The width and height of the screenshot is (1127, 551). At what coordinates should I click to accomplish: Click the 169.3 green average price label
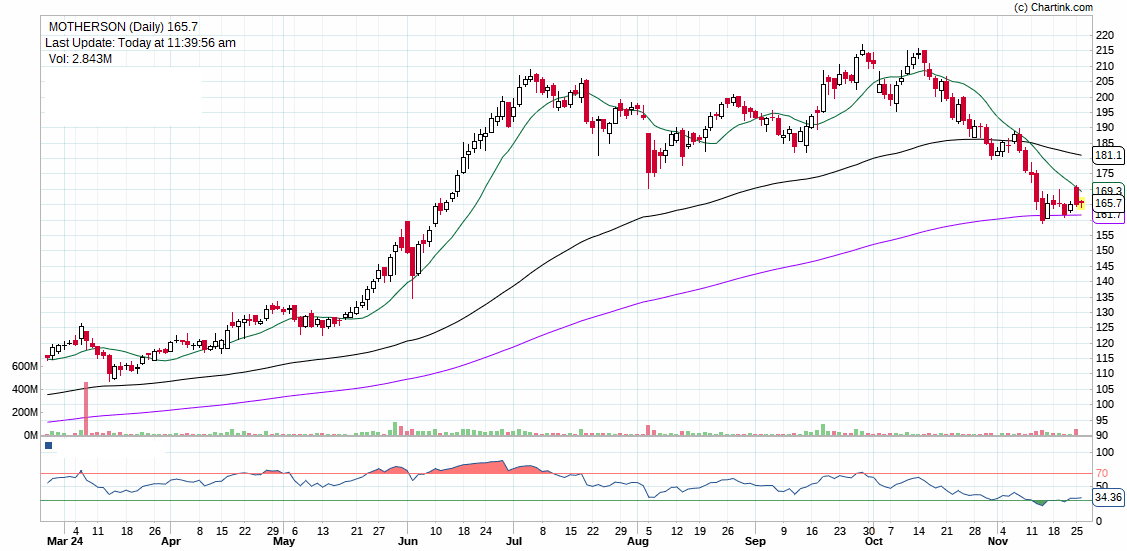click(x=1108, y=190)
